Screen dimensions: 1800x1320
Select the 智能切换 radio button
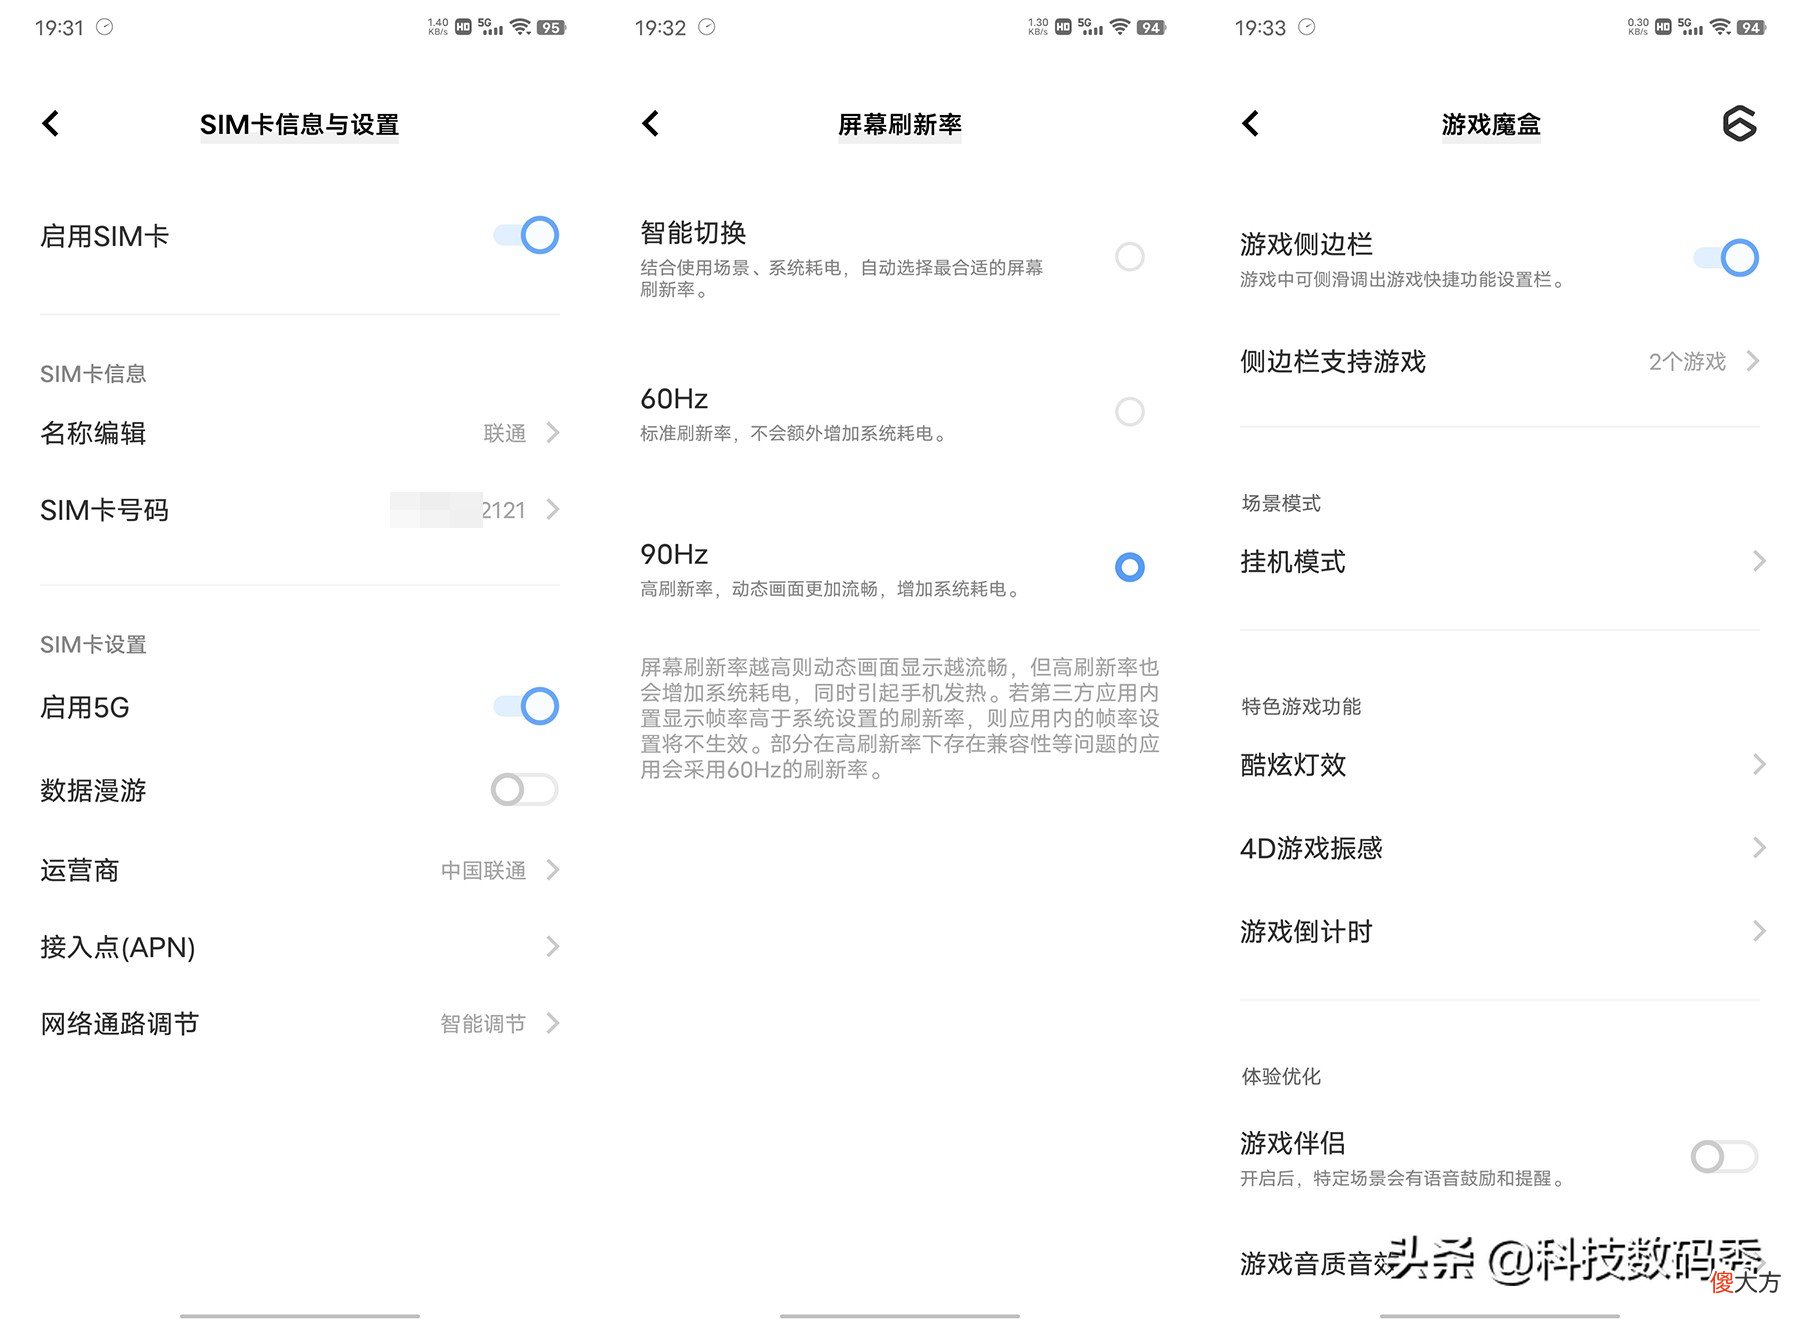click(1130, 257)
